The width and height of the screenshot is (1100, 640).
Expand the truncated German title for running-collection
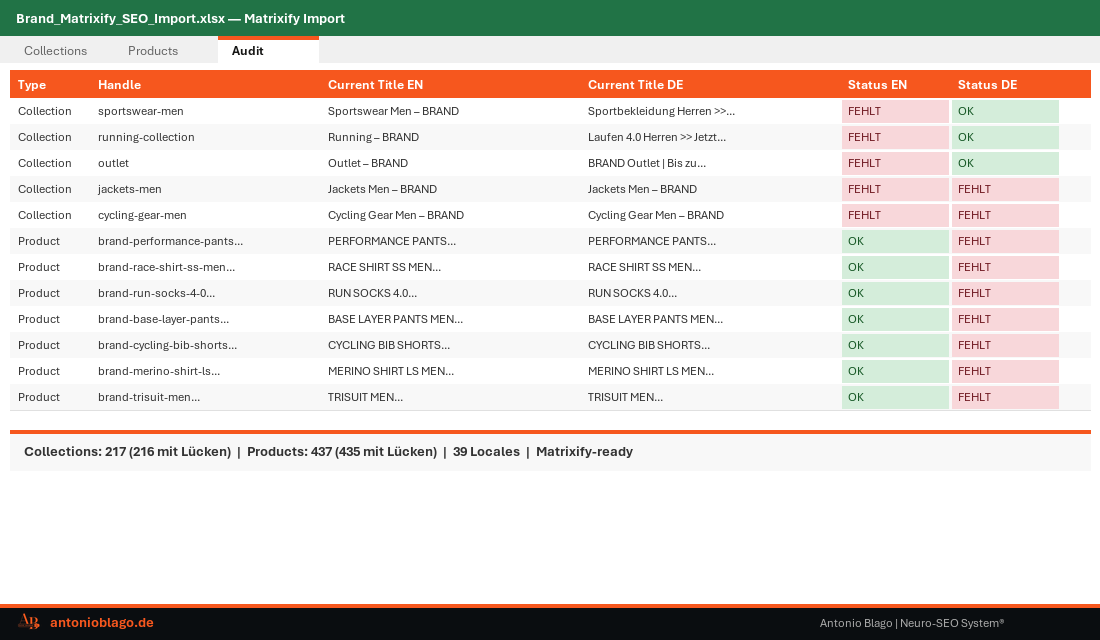[x=655, y=137]
